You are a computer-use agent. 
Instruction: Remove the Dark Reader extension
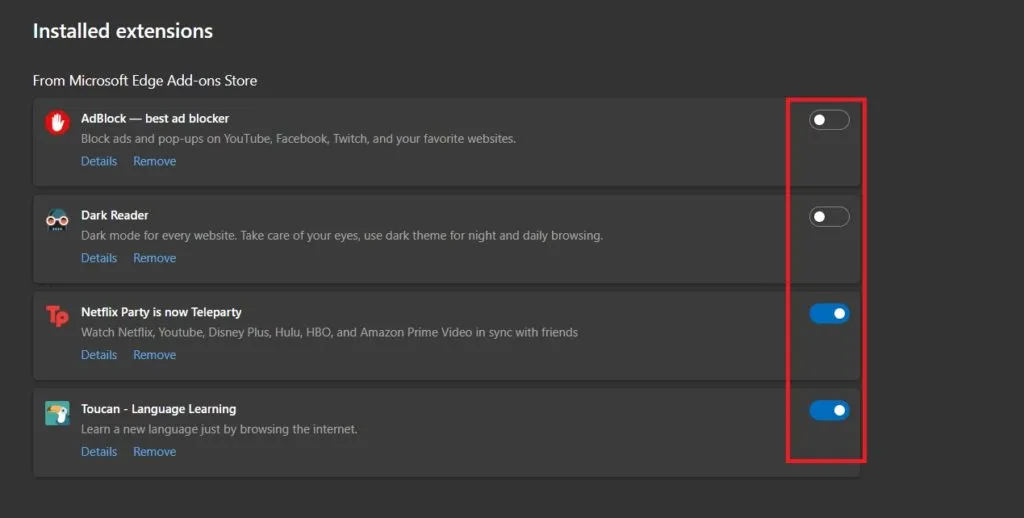[154, 258]
